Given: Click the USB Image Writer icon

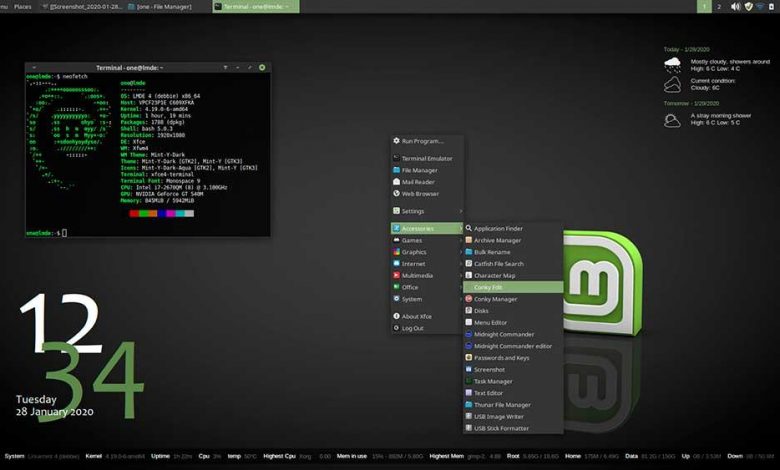Looking at the screenshot, I should pos(469,416).
